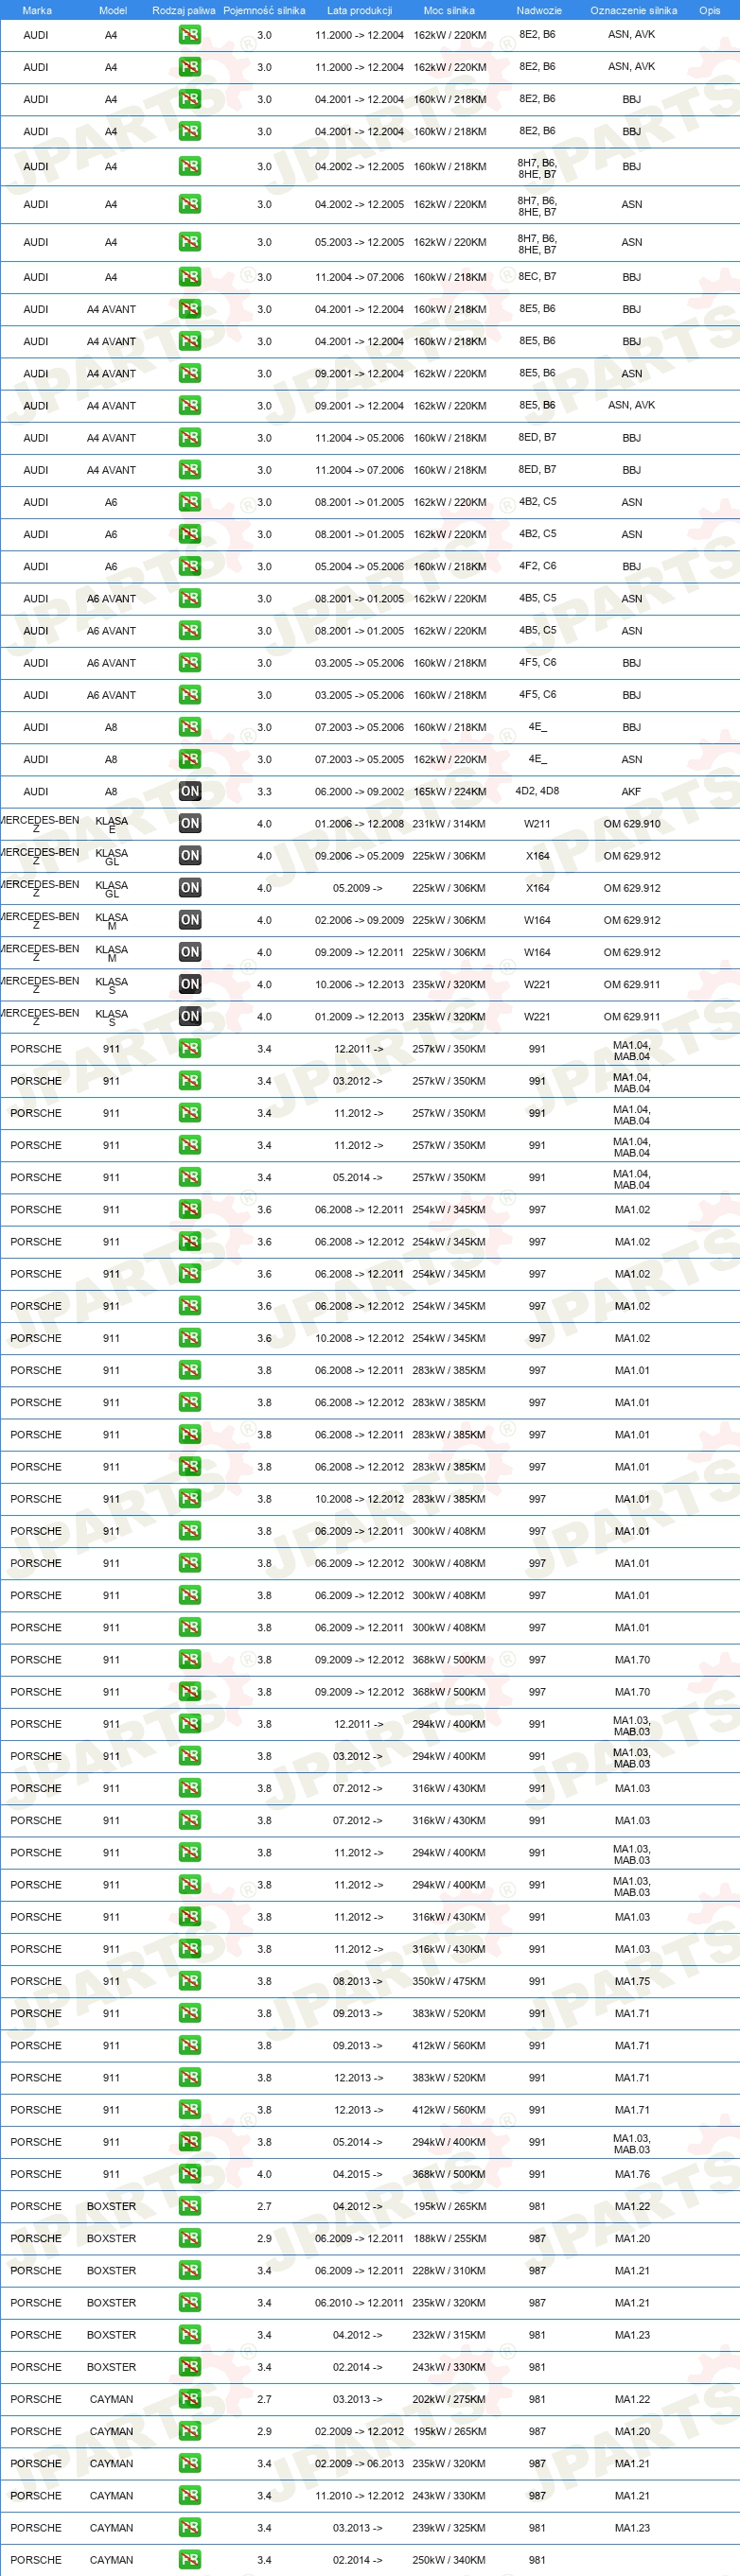This screenshot has width=740, height=2576.
Task: Click the ON diesel icon in the Audi A8 3.3 row
Action: tap(190, 791)
